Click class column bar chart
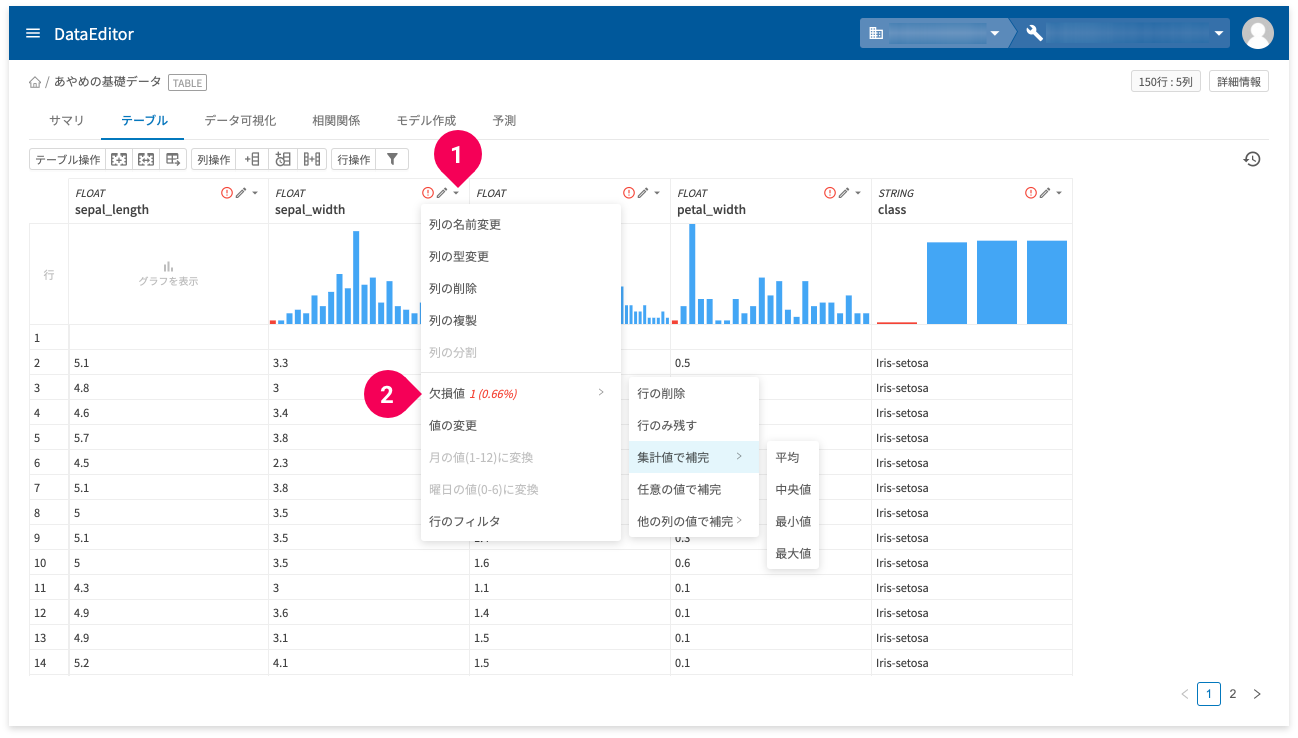Viewport: 1298px width, 738px height. pos(972,274)
